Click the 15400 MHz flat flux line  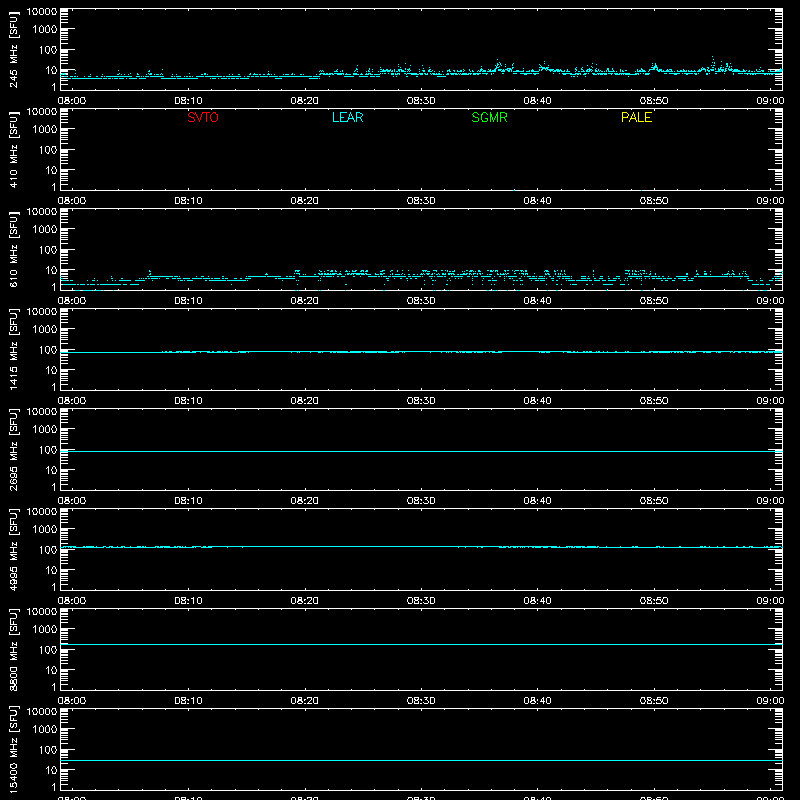pos(421,761)
